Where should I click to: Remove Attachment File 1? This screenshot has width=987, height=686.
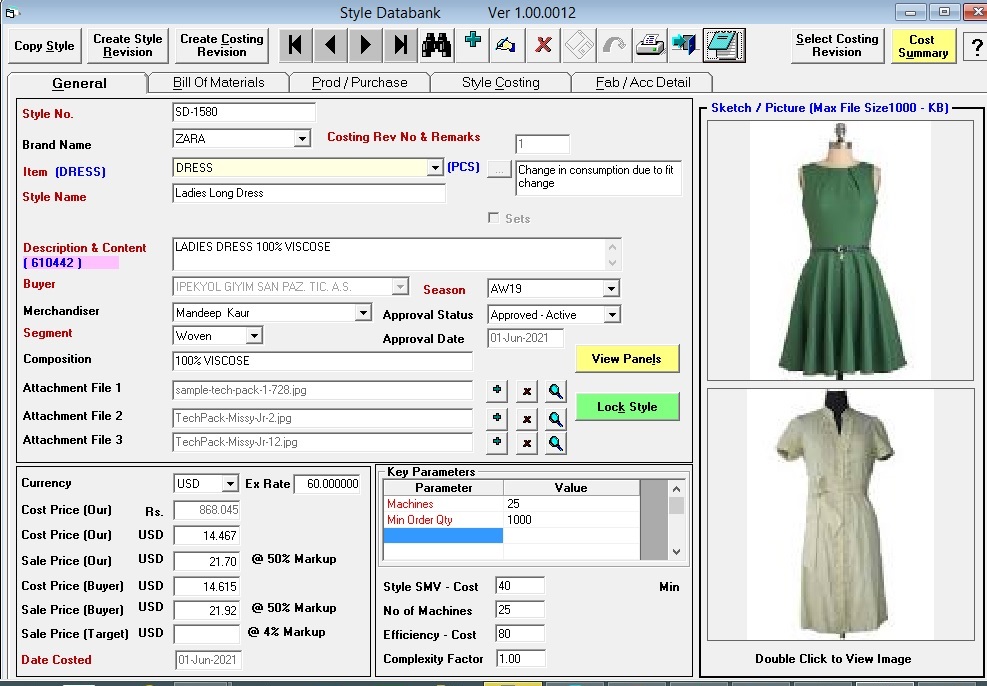click(x=527, y=391)
